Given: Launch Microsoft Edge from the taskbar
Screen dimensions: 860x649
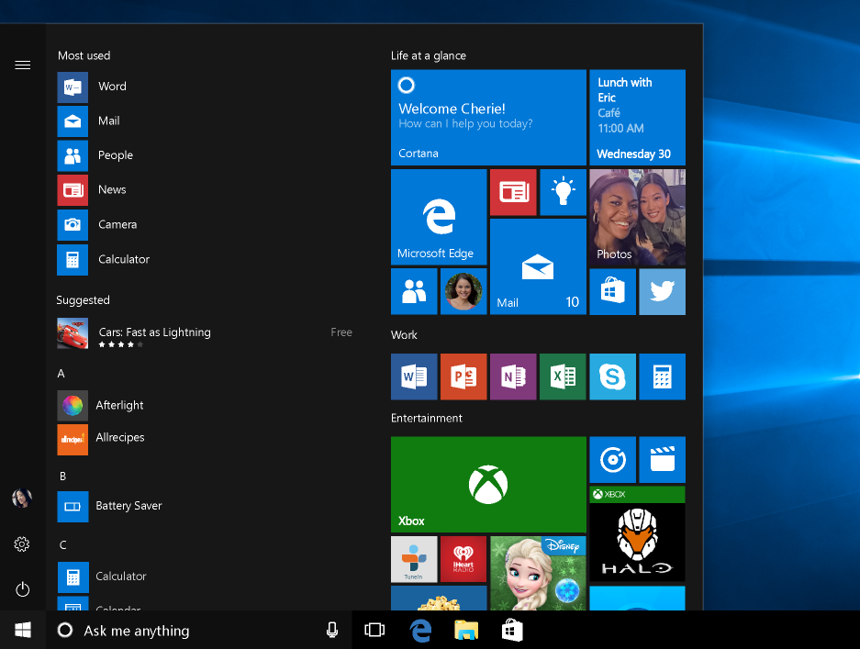Looking at the screenshot, I should (421, 630).
